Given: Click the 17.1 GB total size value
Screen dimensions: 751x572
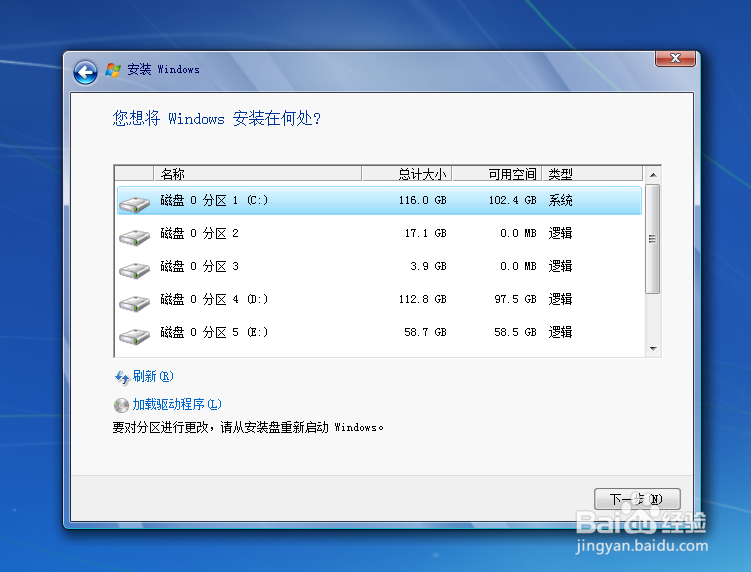Looking at the screenshot, I should [425, 233].
